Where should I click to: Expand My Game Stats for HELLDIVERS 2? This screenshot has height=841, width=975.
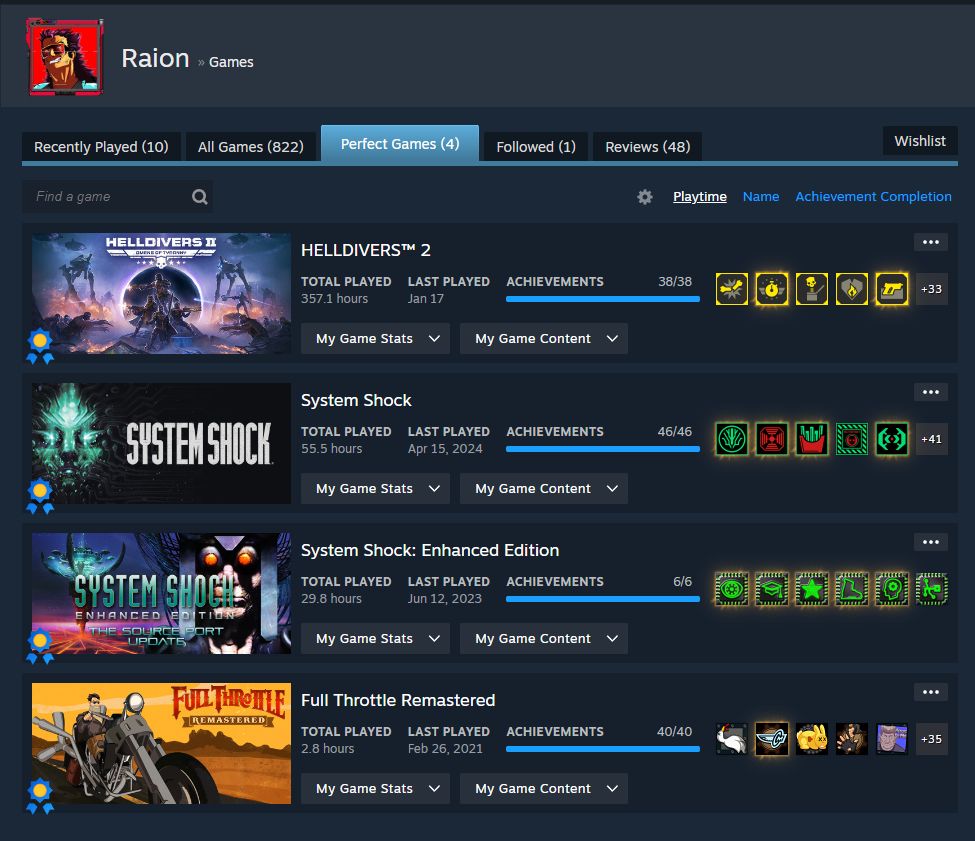(375, 339)
